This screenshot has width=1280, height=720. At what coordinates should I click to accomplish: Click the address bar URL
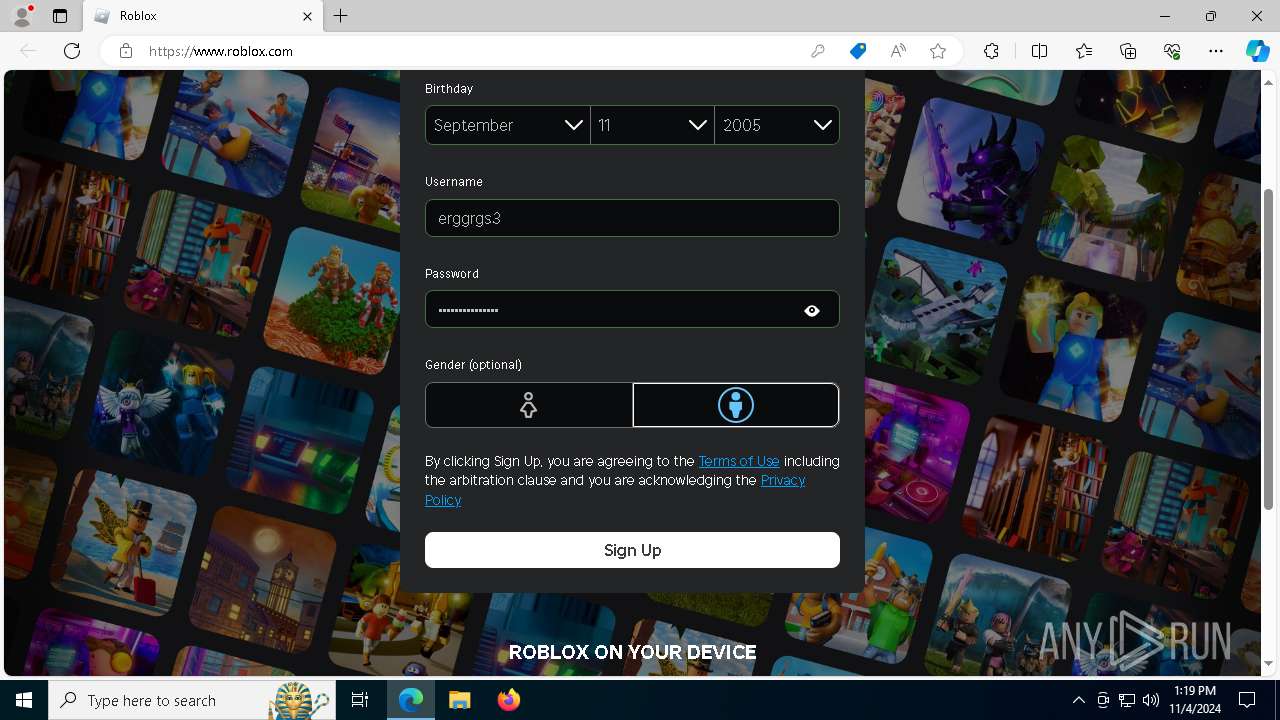[221, 51]
